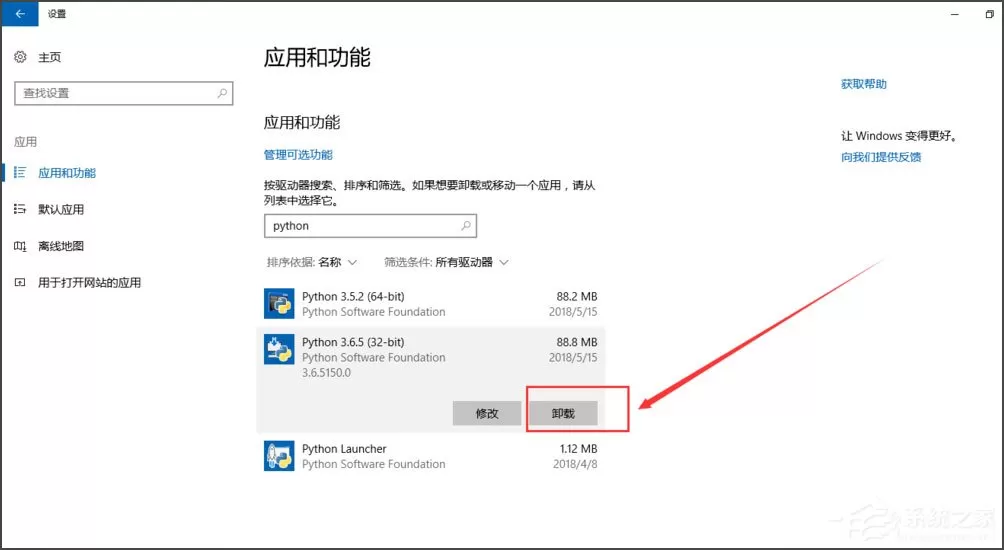Click the search magnifier in 查找设置 box

tap(222, 93)
